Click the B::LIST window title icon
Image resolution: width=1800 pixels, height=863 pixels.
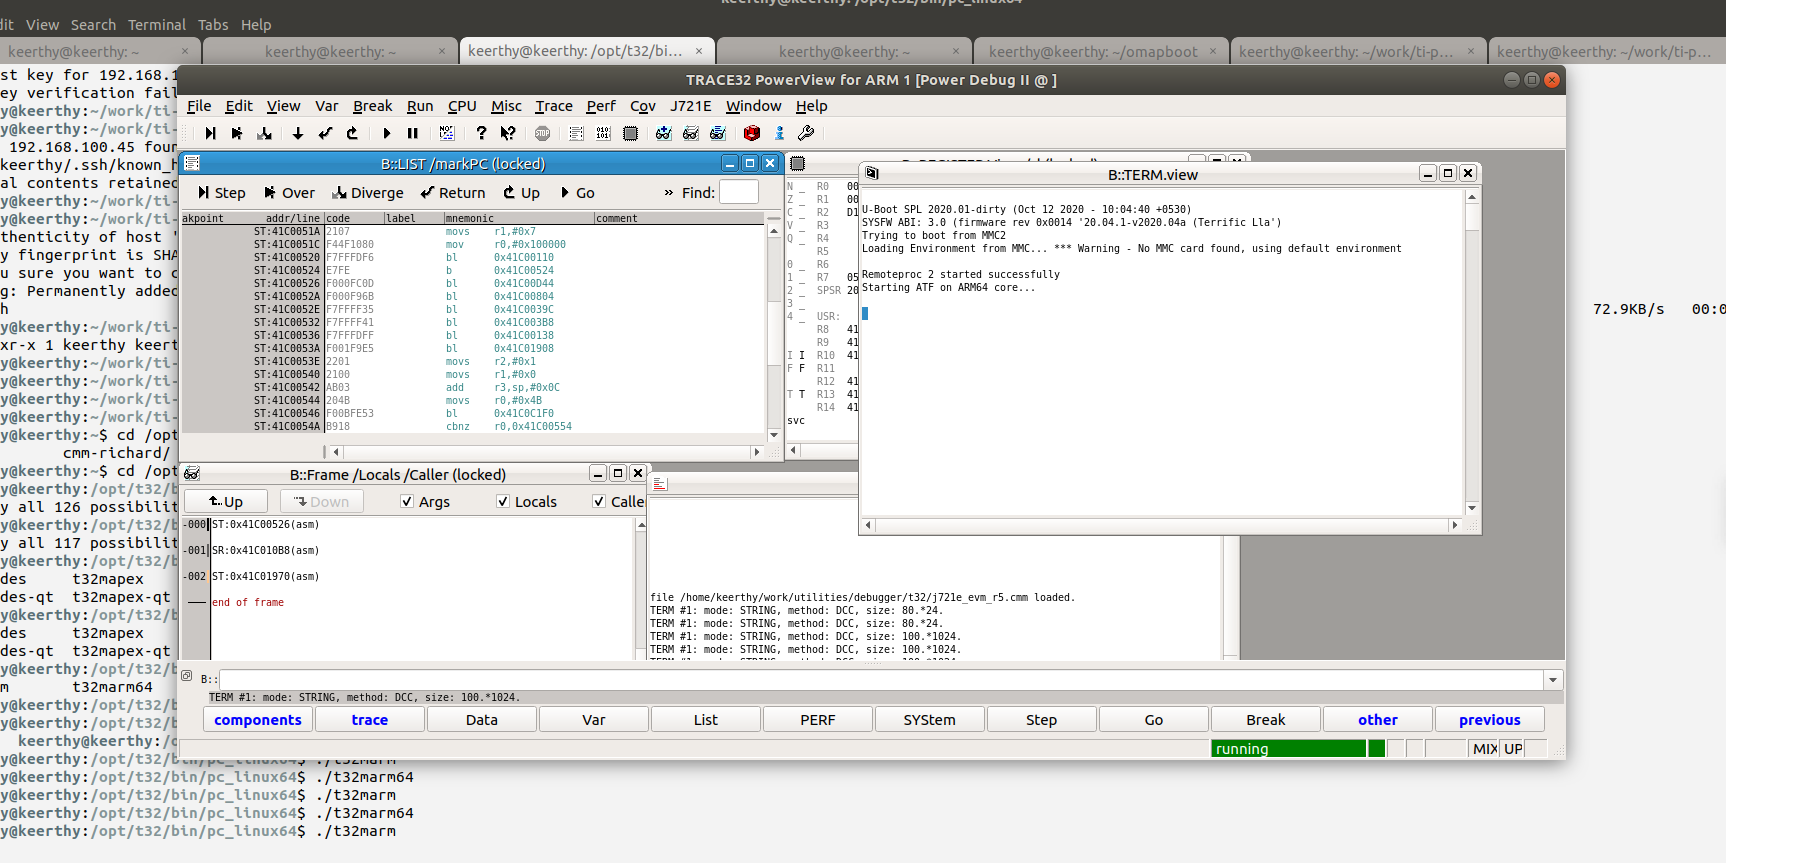[192, 163]
